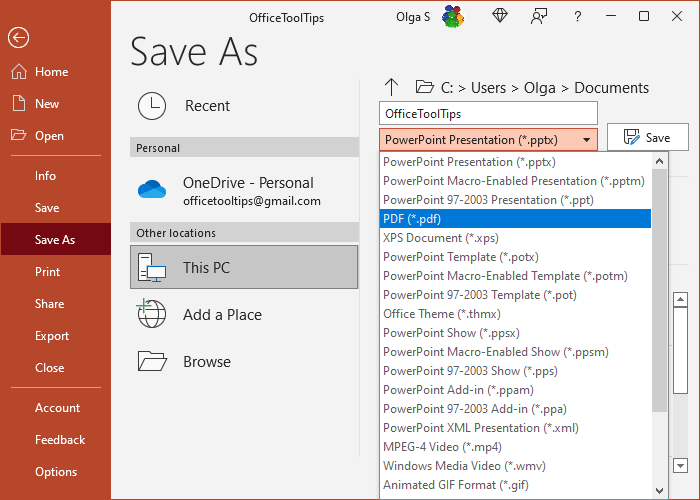Open the Info tab

(56, 175)
